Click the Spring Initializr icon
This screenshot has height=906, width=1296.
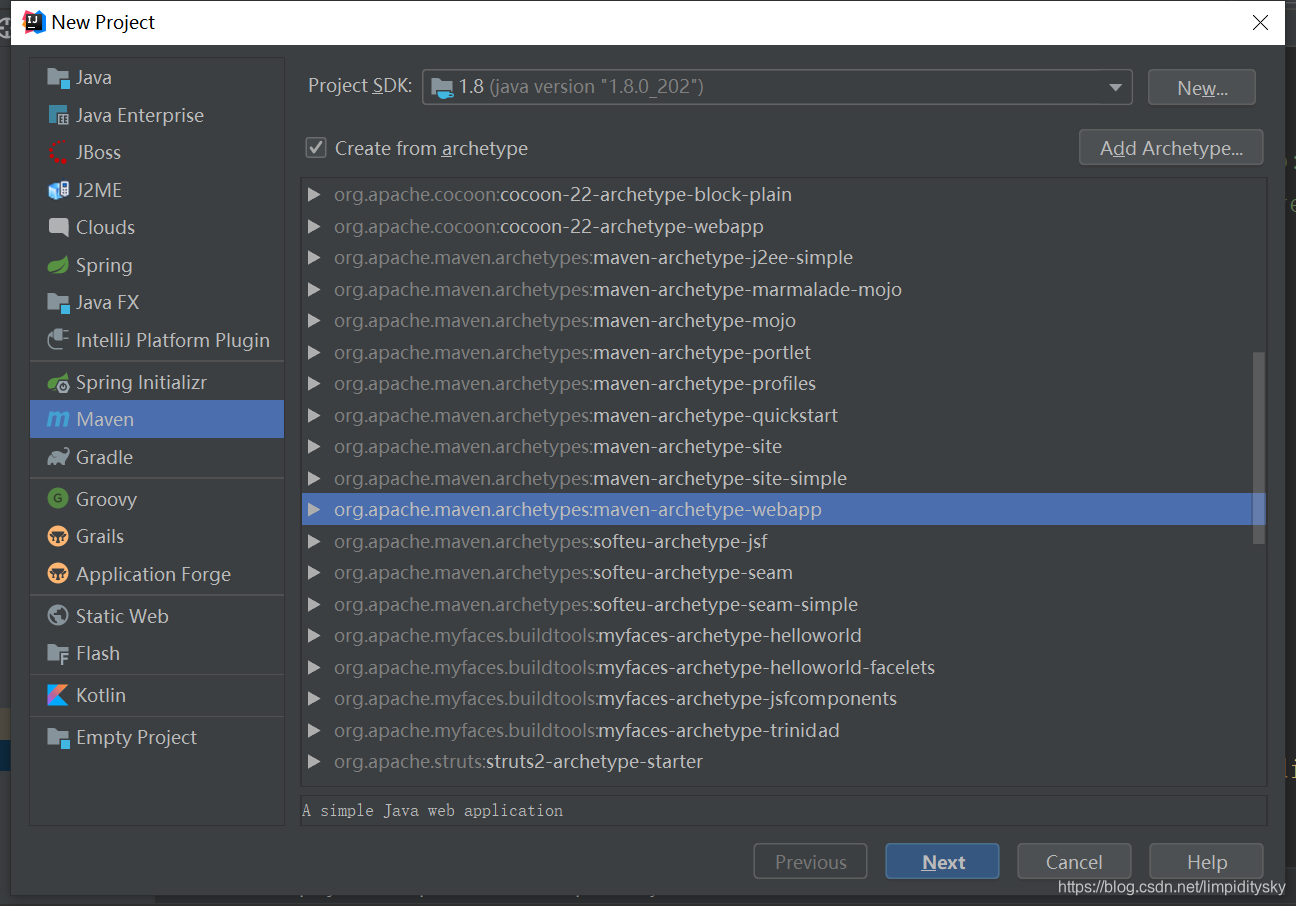58,382
